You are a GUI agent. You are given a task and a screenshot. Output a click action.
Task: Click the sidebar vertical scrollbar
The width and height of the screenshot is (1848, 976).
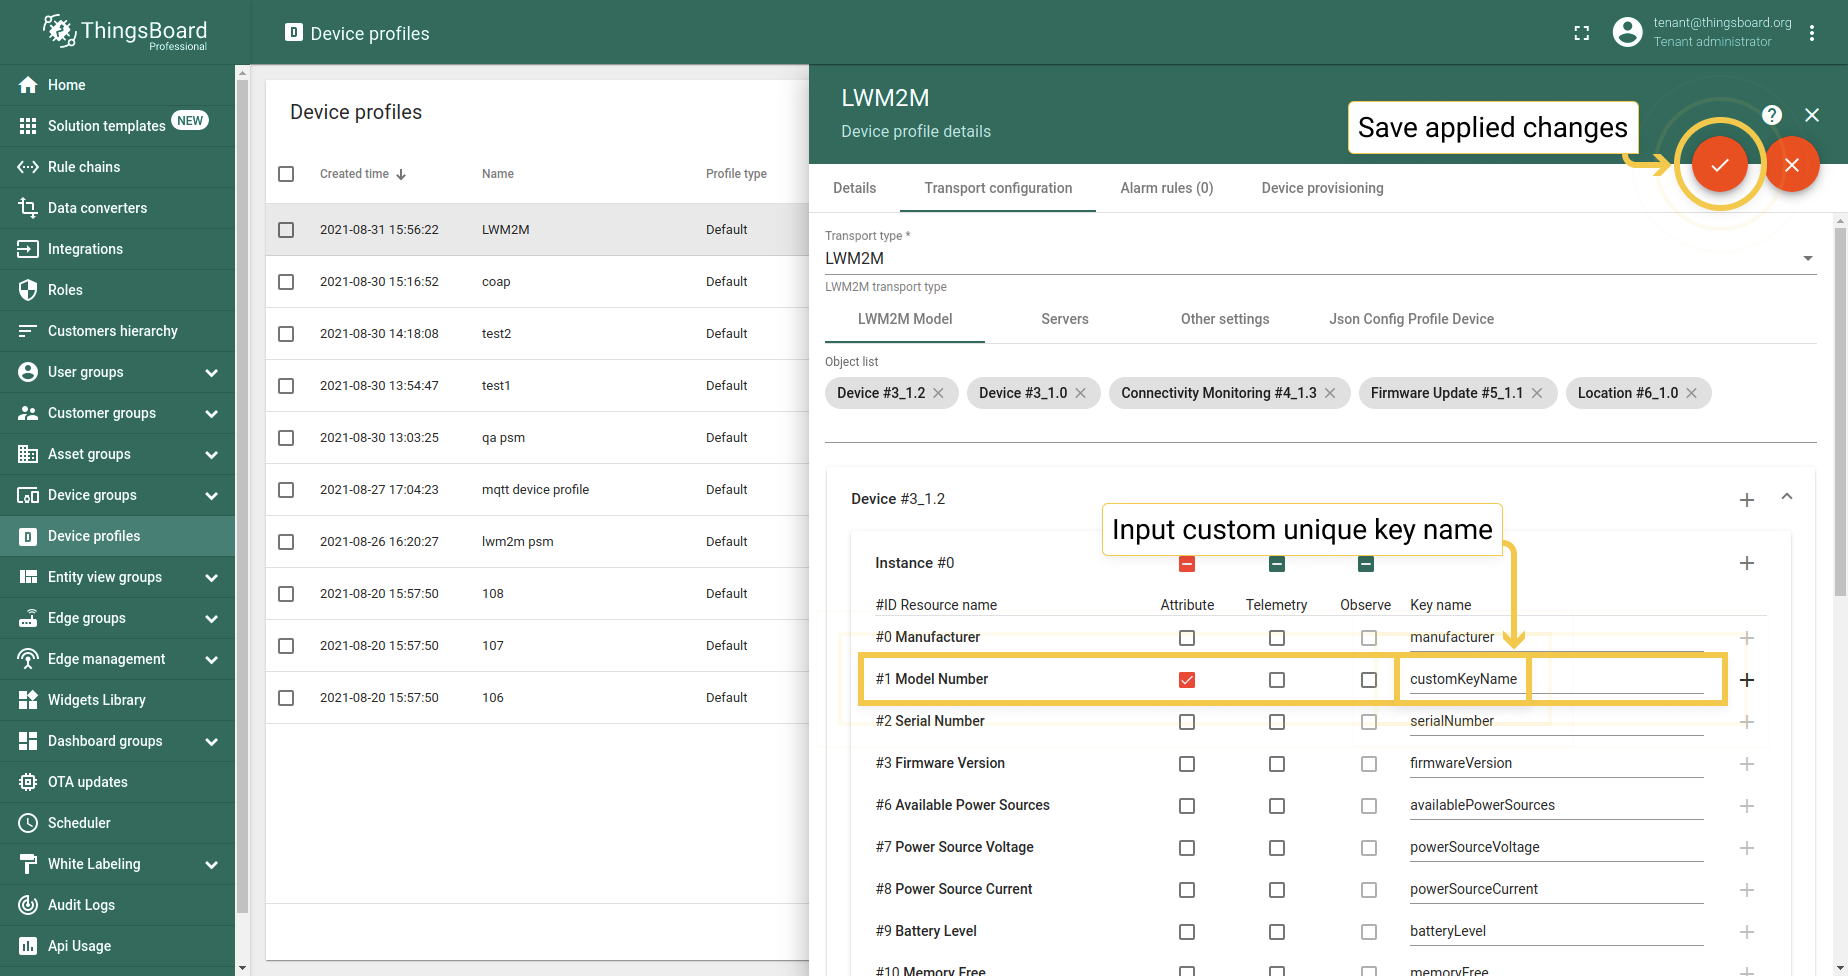tap(242, 496)
